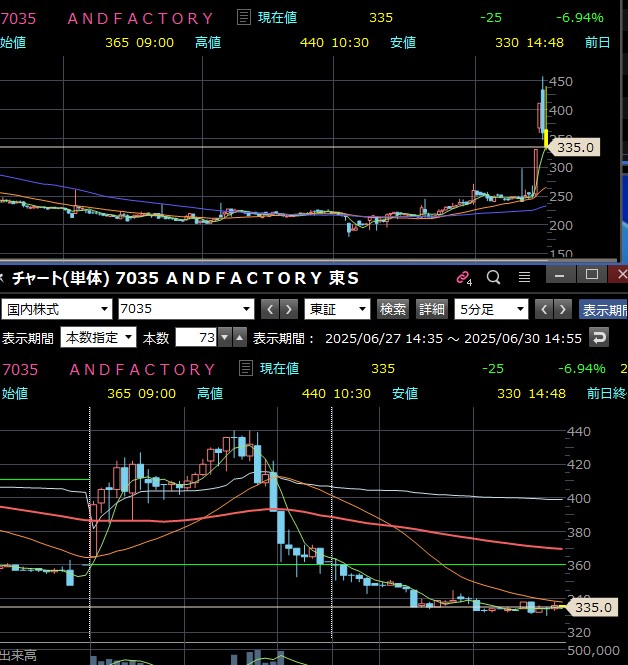Screen dimensions: 628x665
Task: Click ANDFACTORY name in lower quote header
Action: (x=142, y=369)
